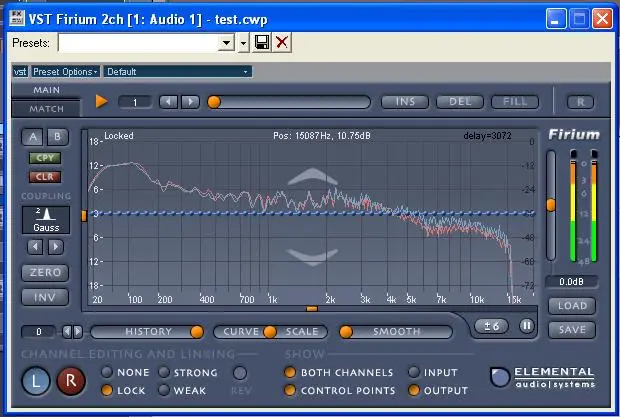The height and width of the screenshot is (417, 620).
Task: Click the orange marker below the frequency axis
Action: click(312, 309)
